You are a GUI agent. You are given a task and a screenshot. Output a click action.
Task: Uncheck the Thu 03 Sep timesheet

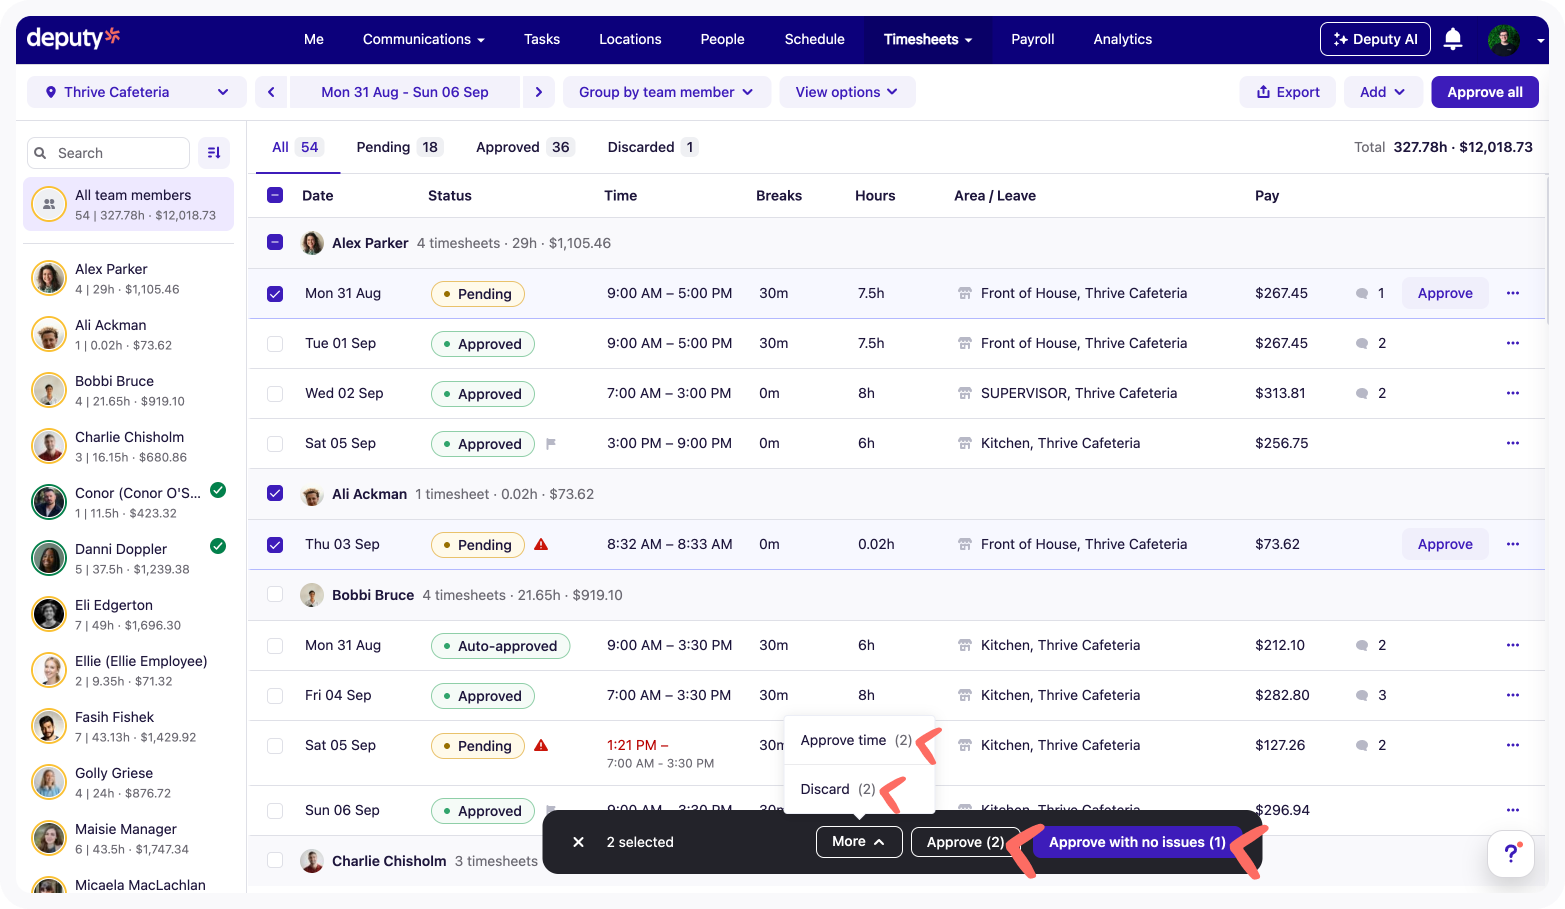pyautogui.click(x=275, y=545)
